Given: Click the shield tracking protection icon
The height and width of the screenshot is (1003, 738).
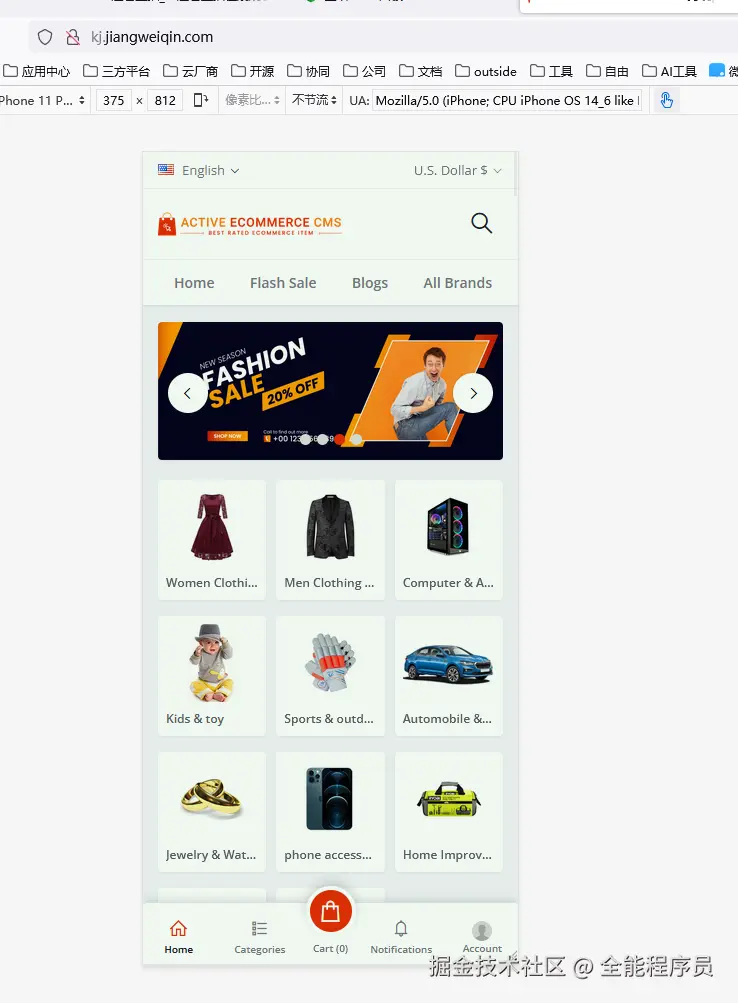Looking at the screenshot, I should pyautogui.click(x=45, y=37).
